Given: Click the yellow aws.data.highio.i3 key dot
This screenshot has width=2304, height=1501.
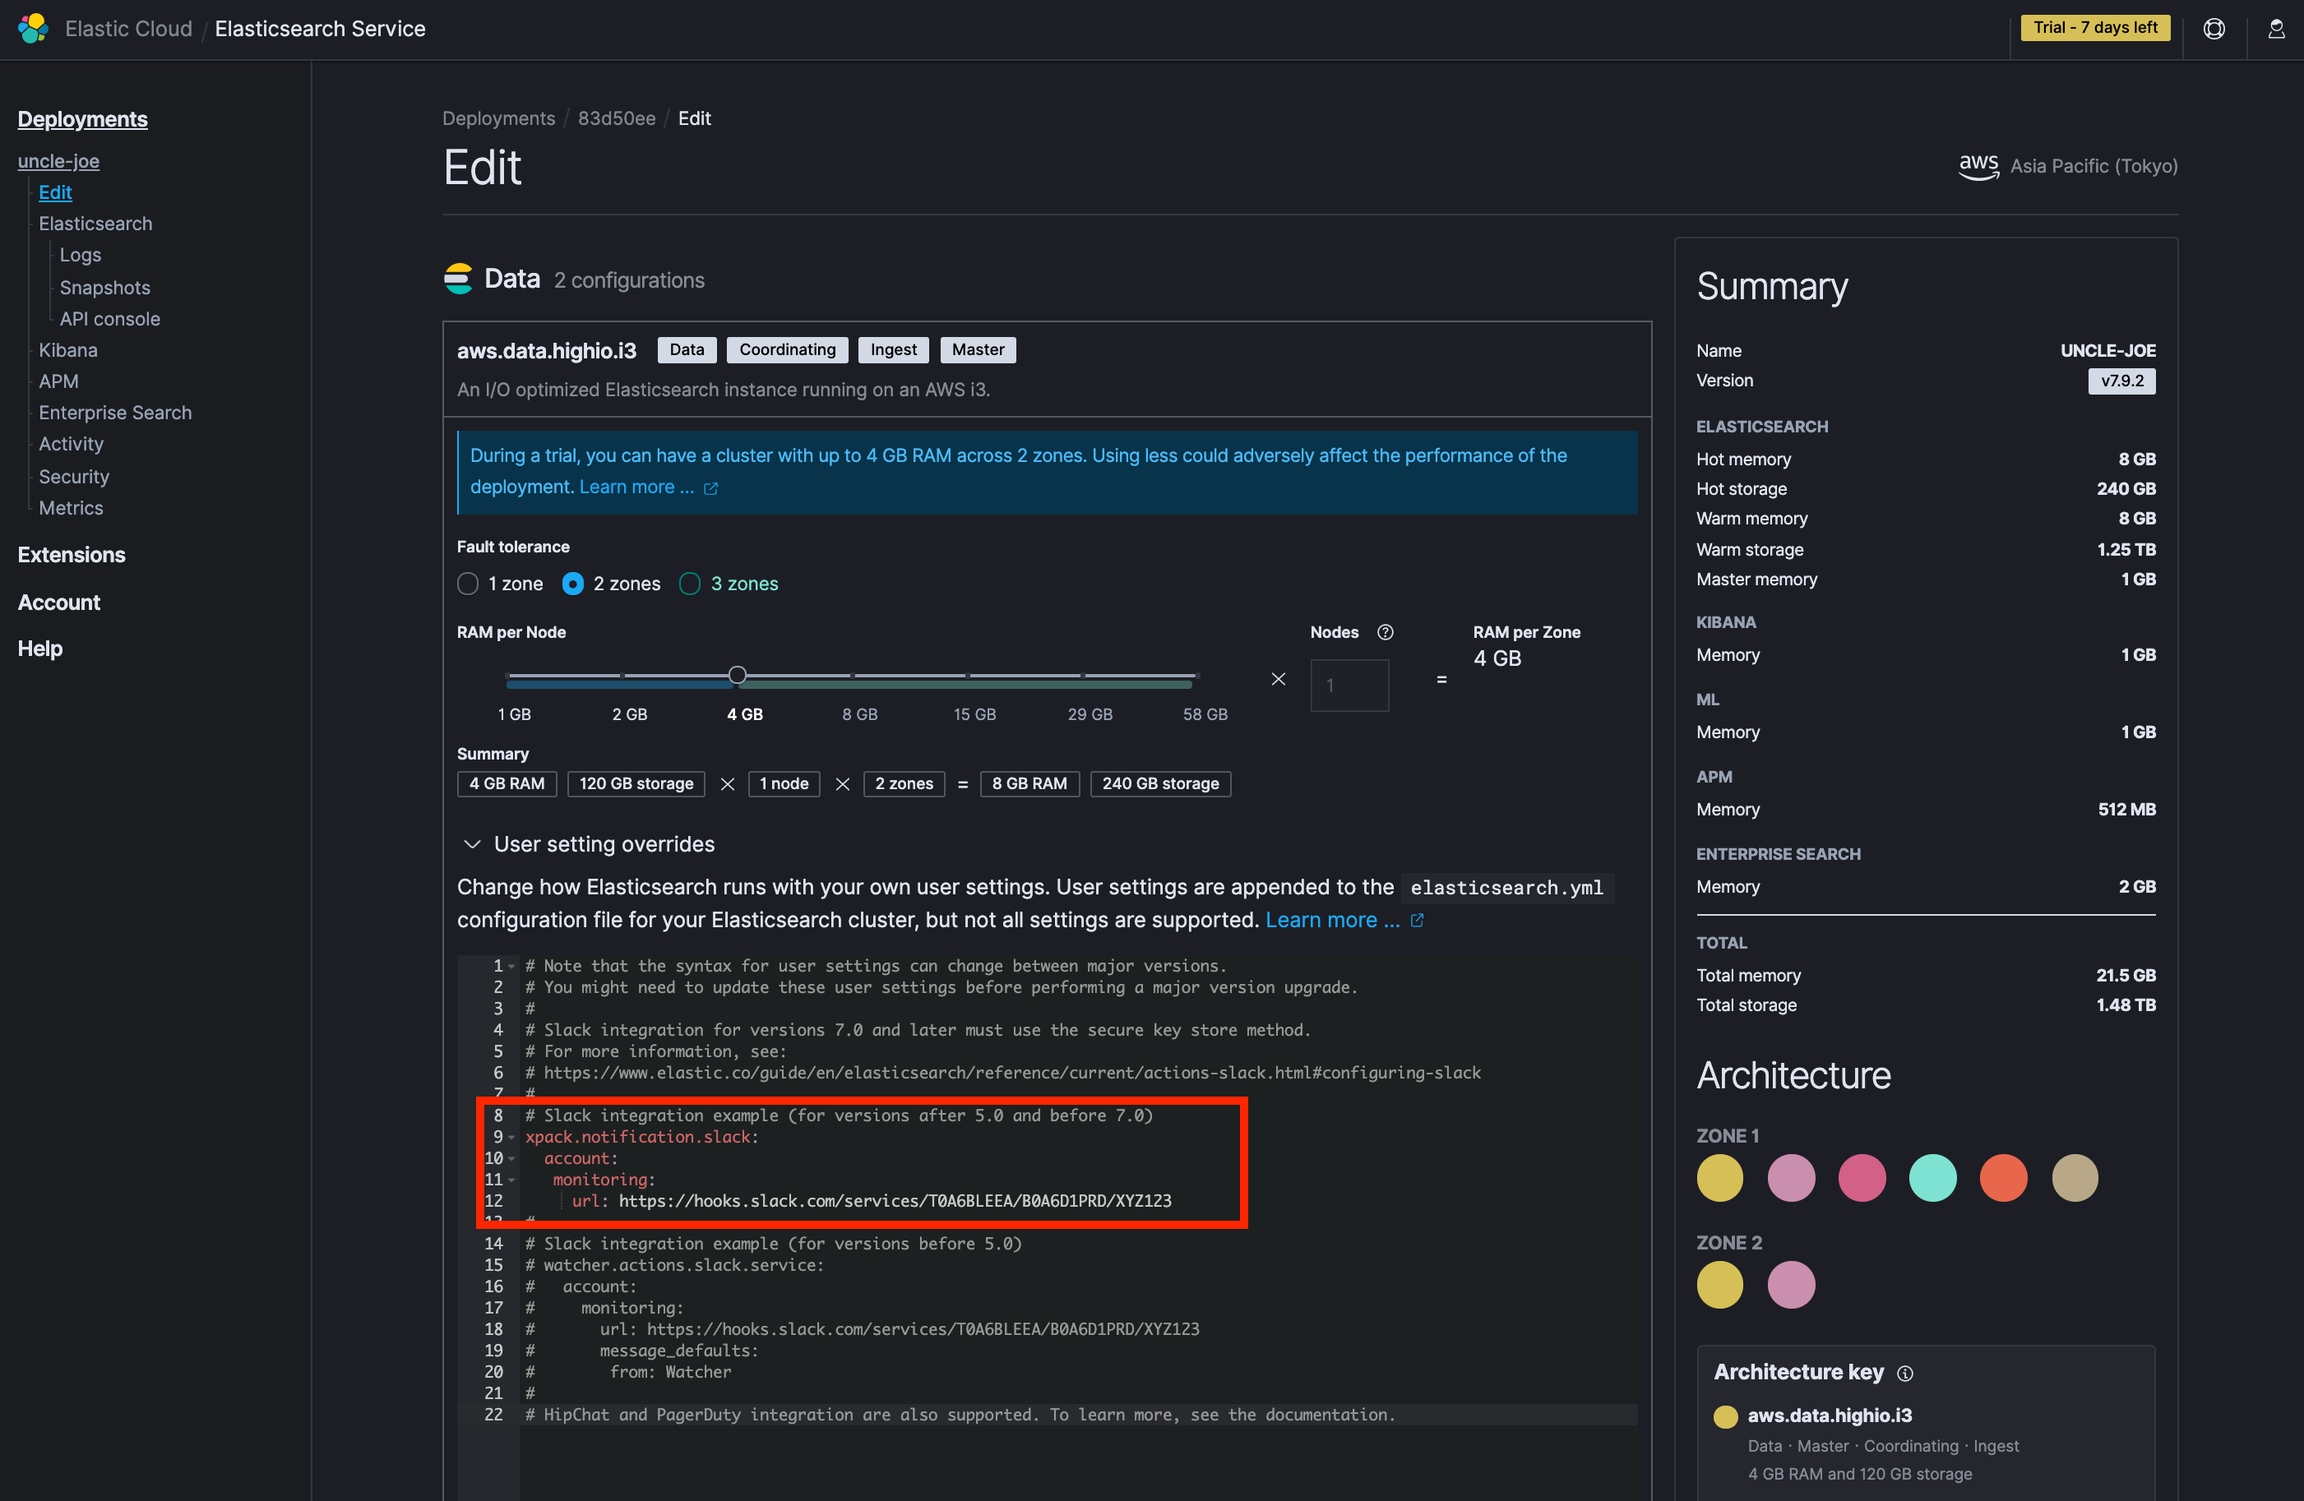Looking at the screenshot, I should (1725, 1416).
